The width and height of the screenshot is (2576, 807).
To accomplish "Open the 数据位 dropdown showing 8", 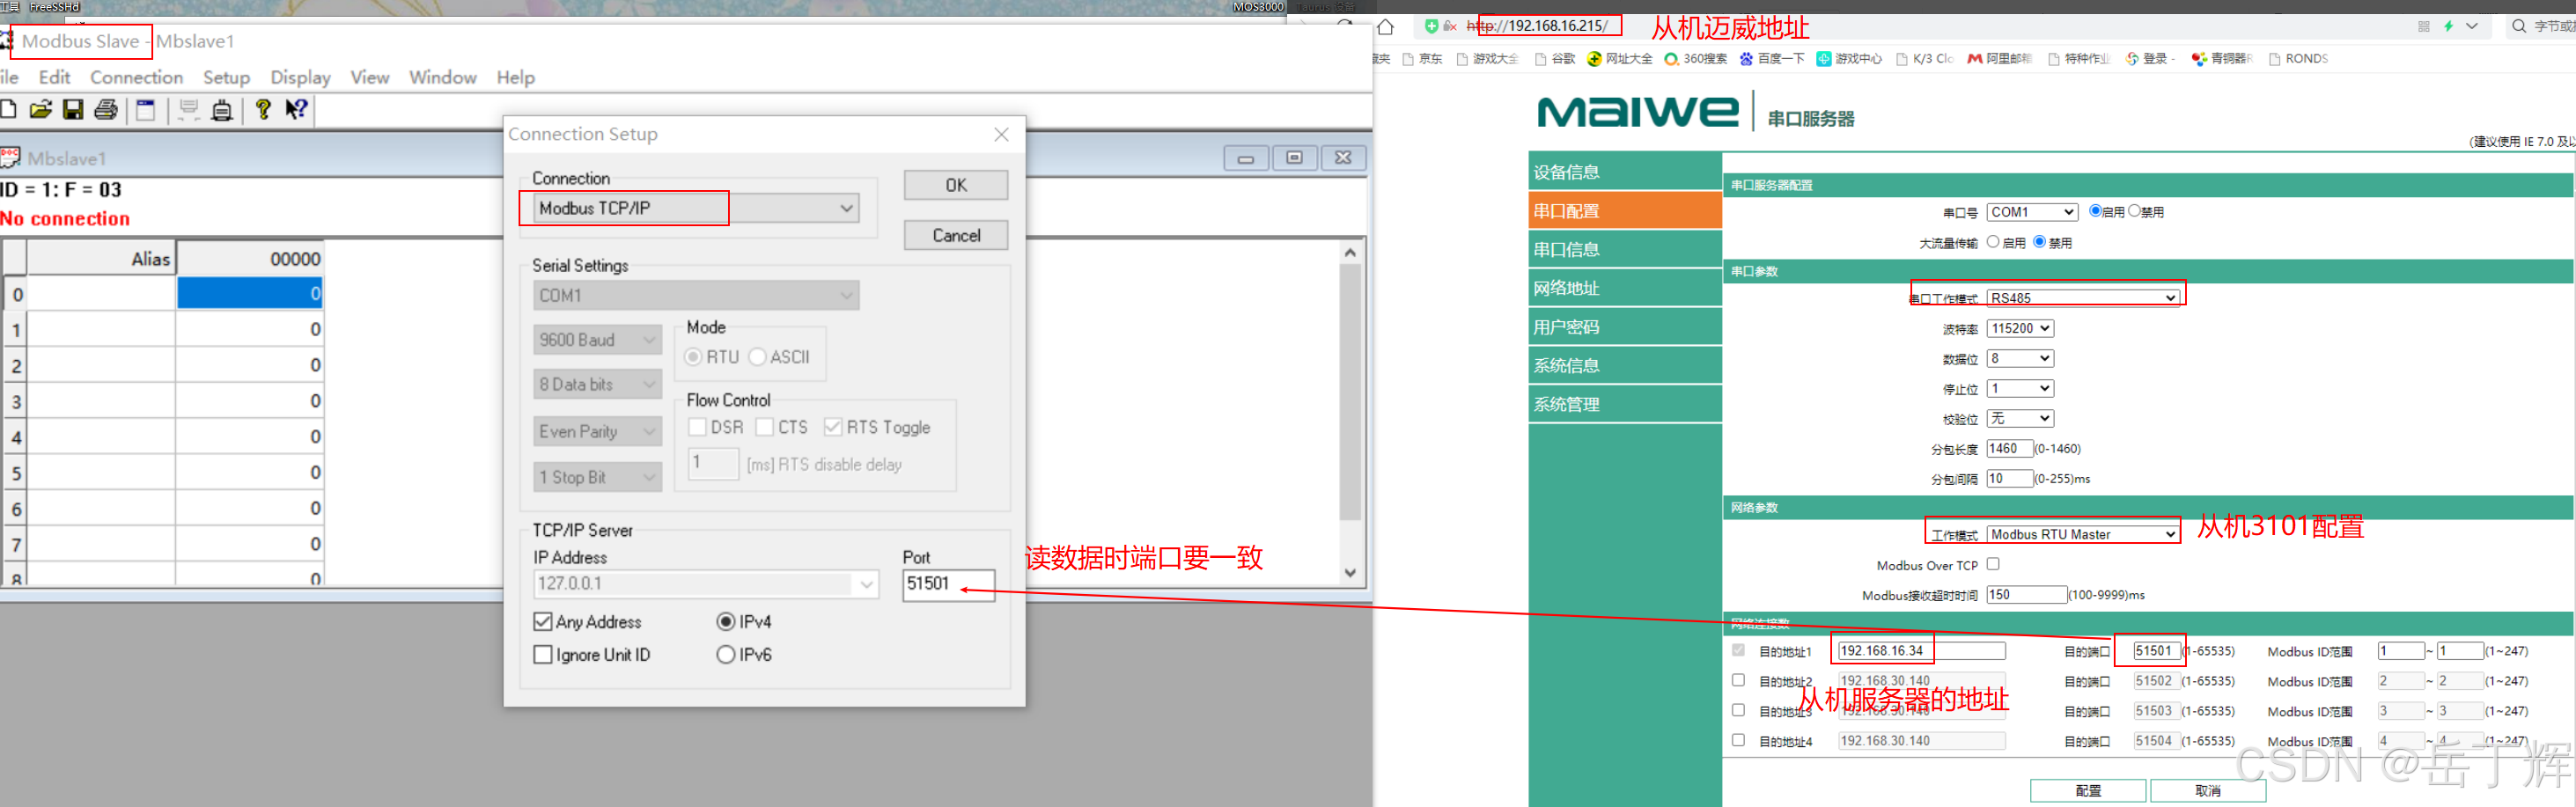I will [x=2020, y=358].
